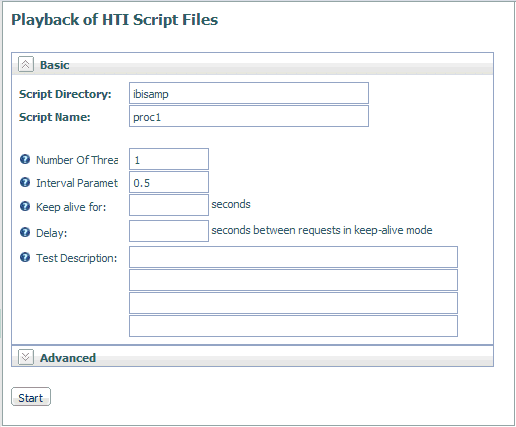
Task: Activate the Delay seconds input box
Action: point(169,231)
